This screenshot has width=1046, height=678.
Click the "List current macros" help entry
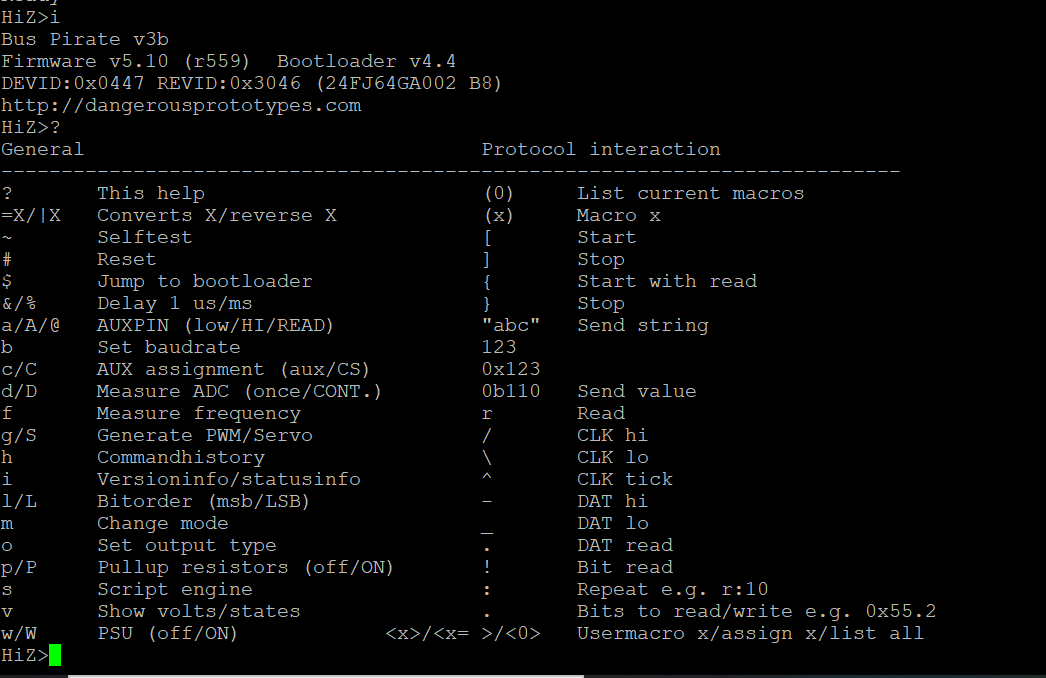pos(690,193)
